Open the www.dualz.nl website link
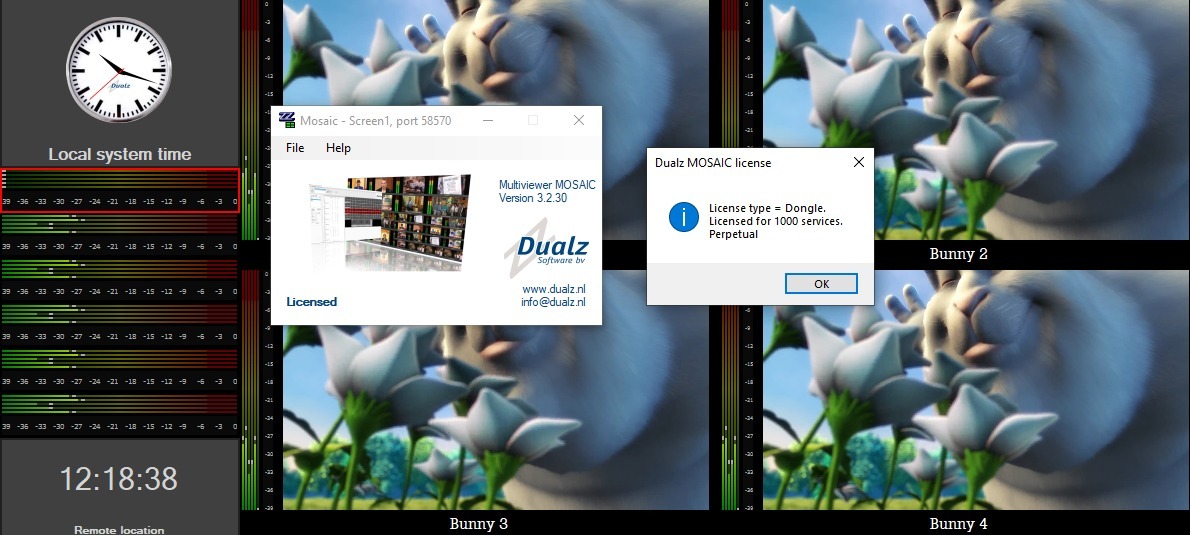Viewport: 1190px width, 535px height. point(553,289)
